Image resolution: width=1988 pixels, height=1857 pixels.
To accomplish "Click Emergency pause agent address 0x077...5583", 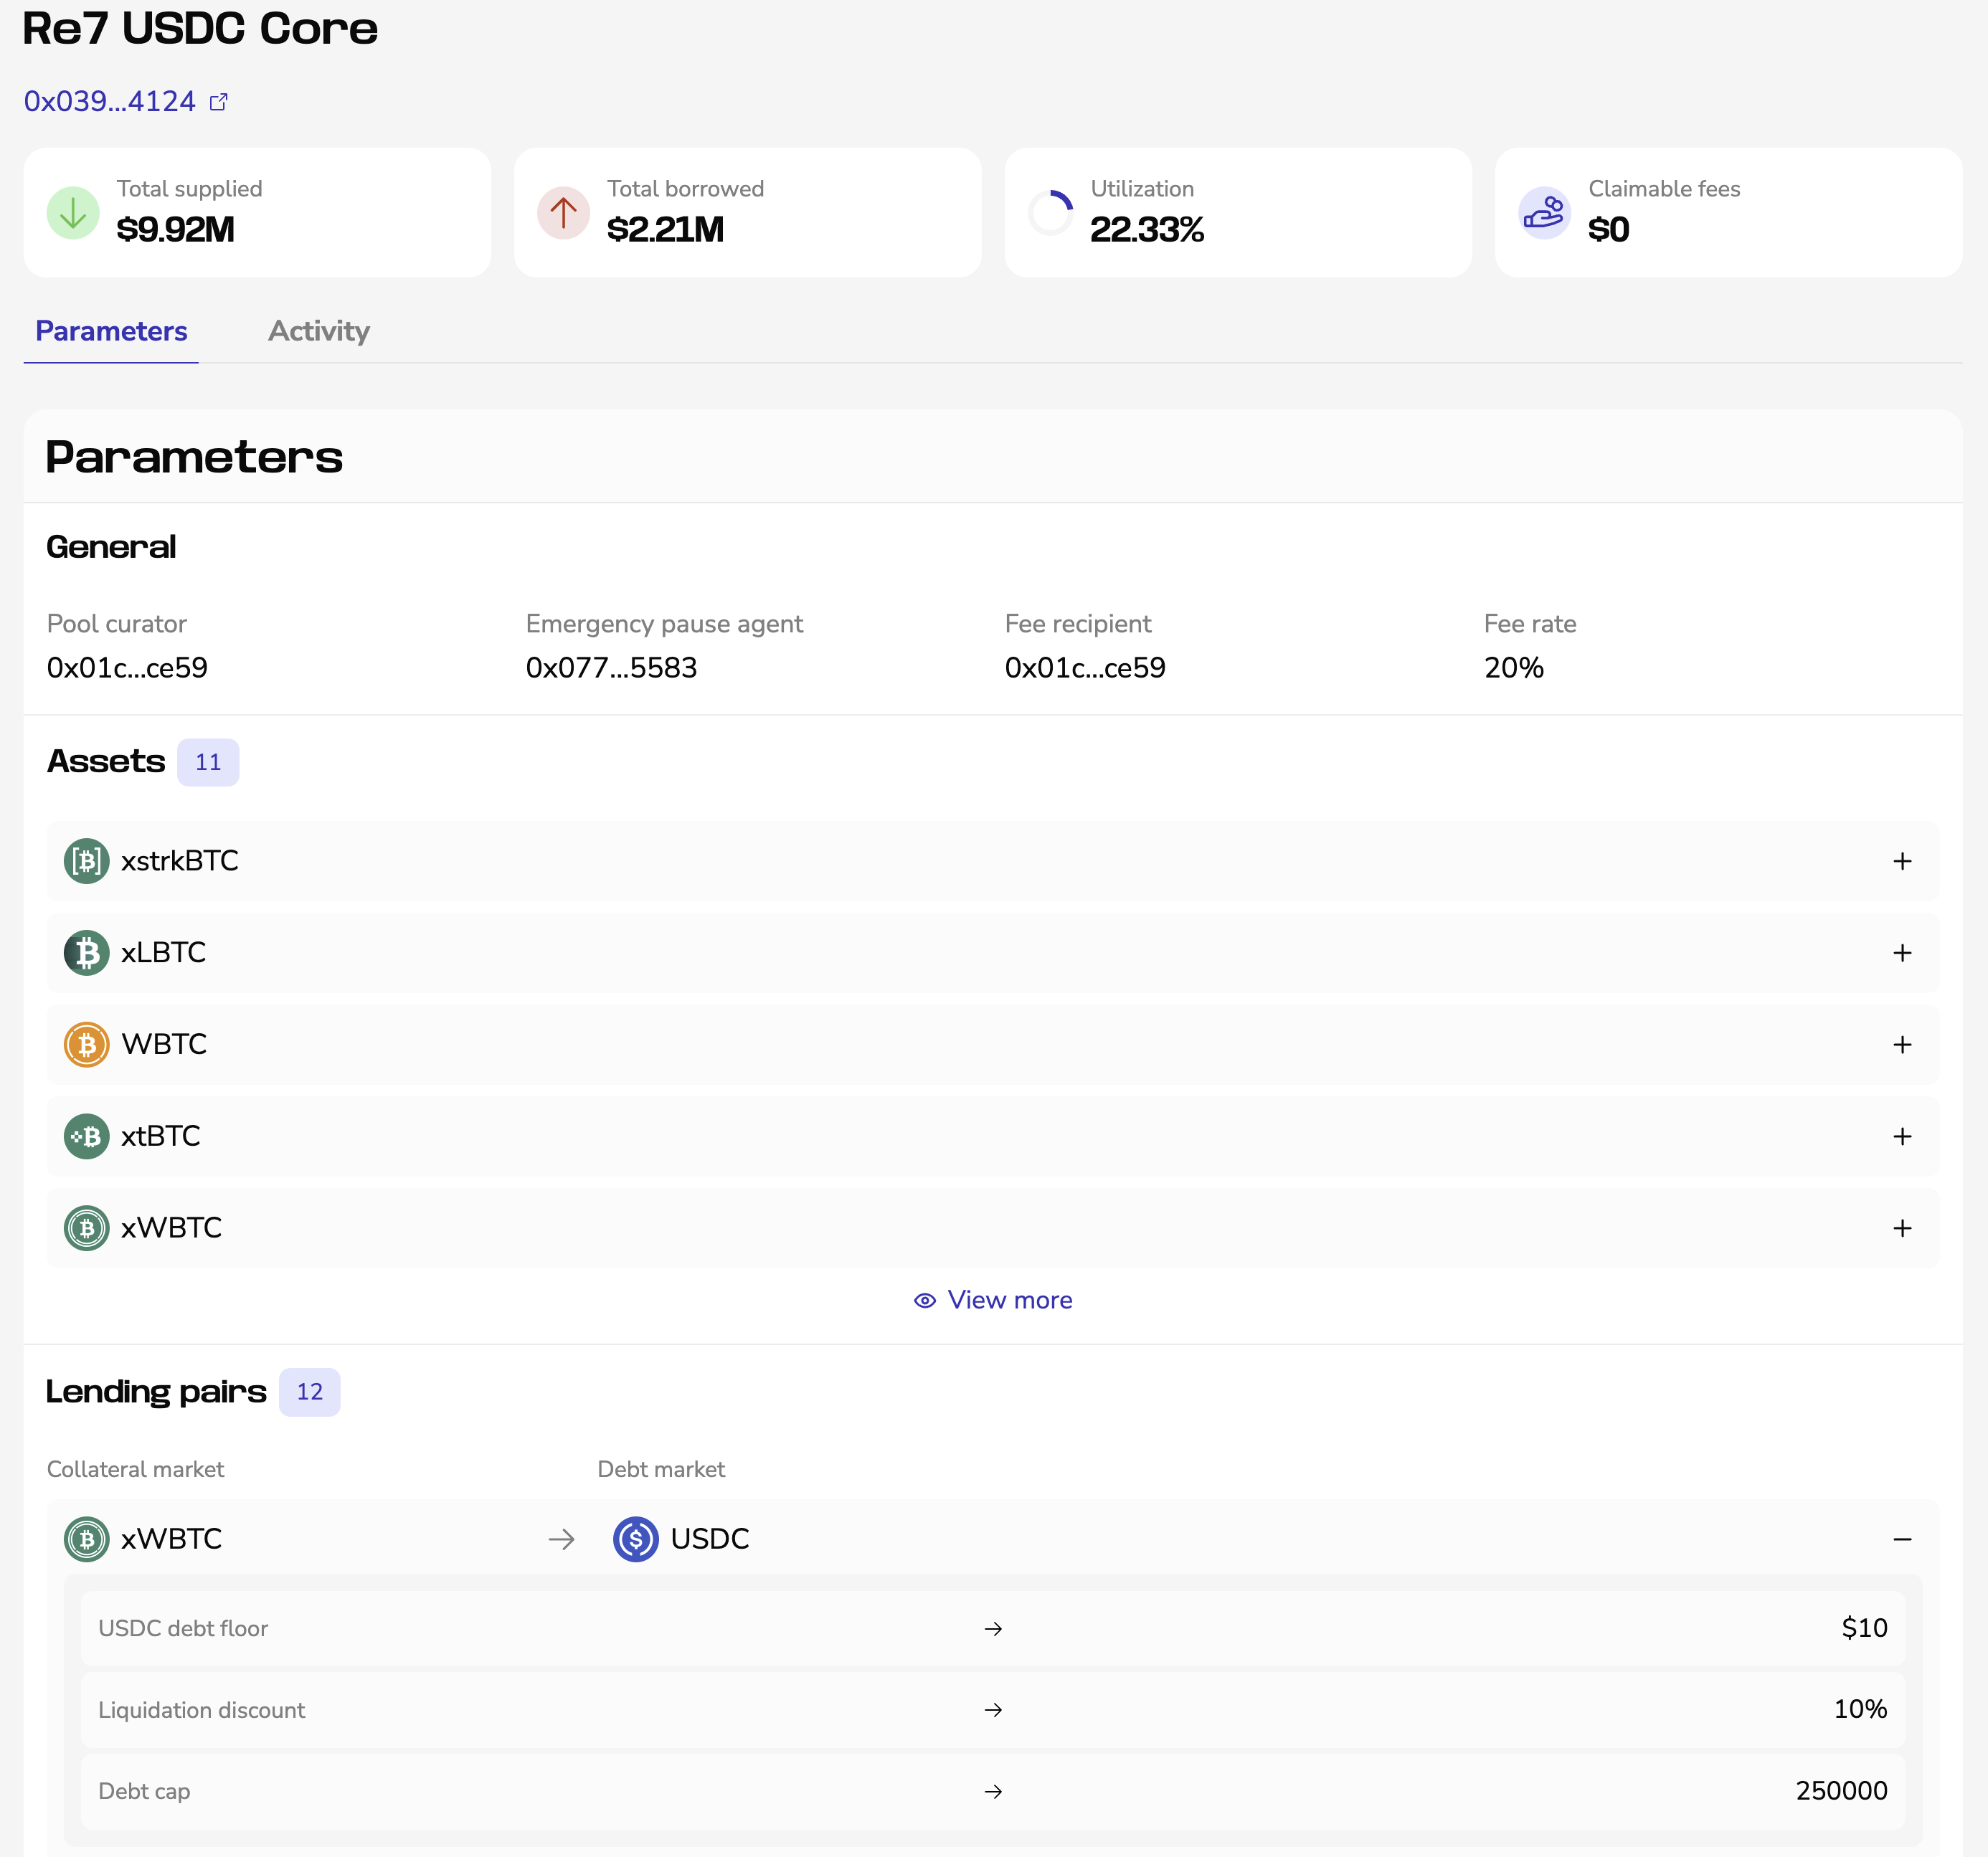I will click(x=611, y=668).
